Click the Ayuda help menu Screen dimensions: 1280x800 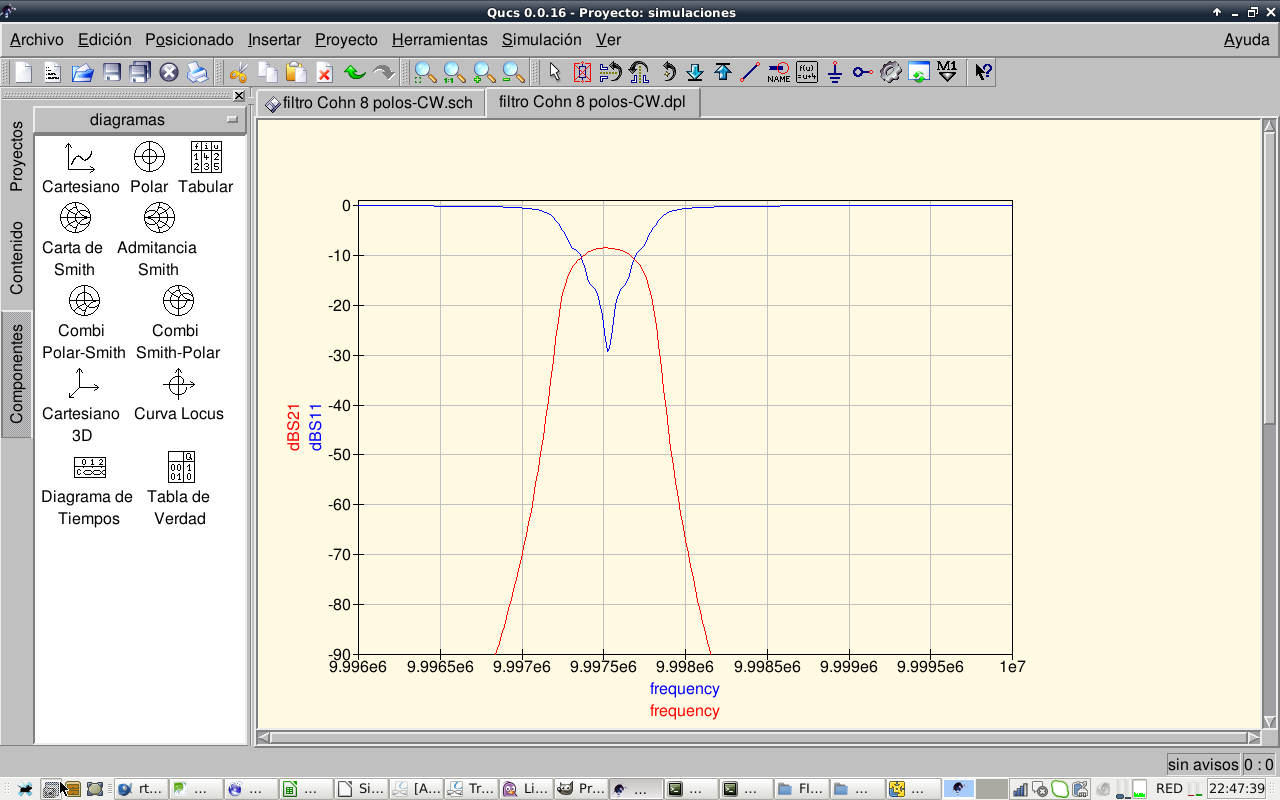pos(1246,40)
